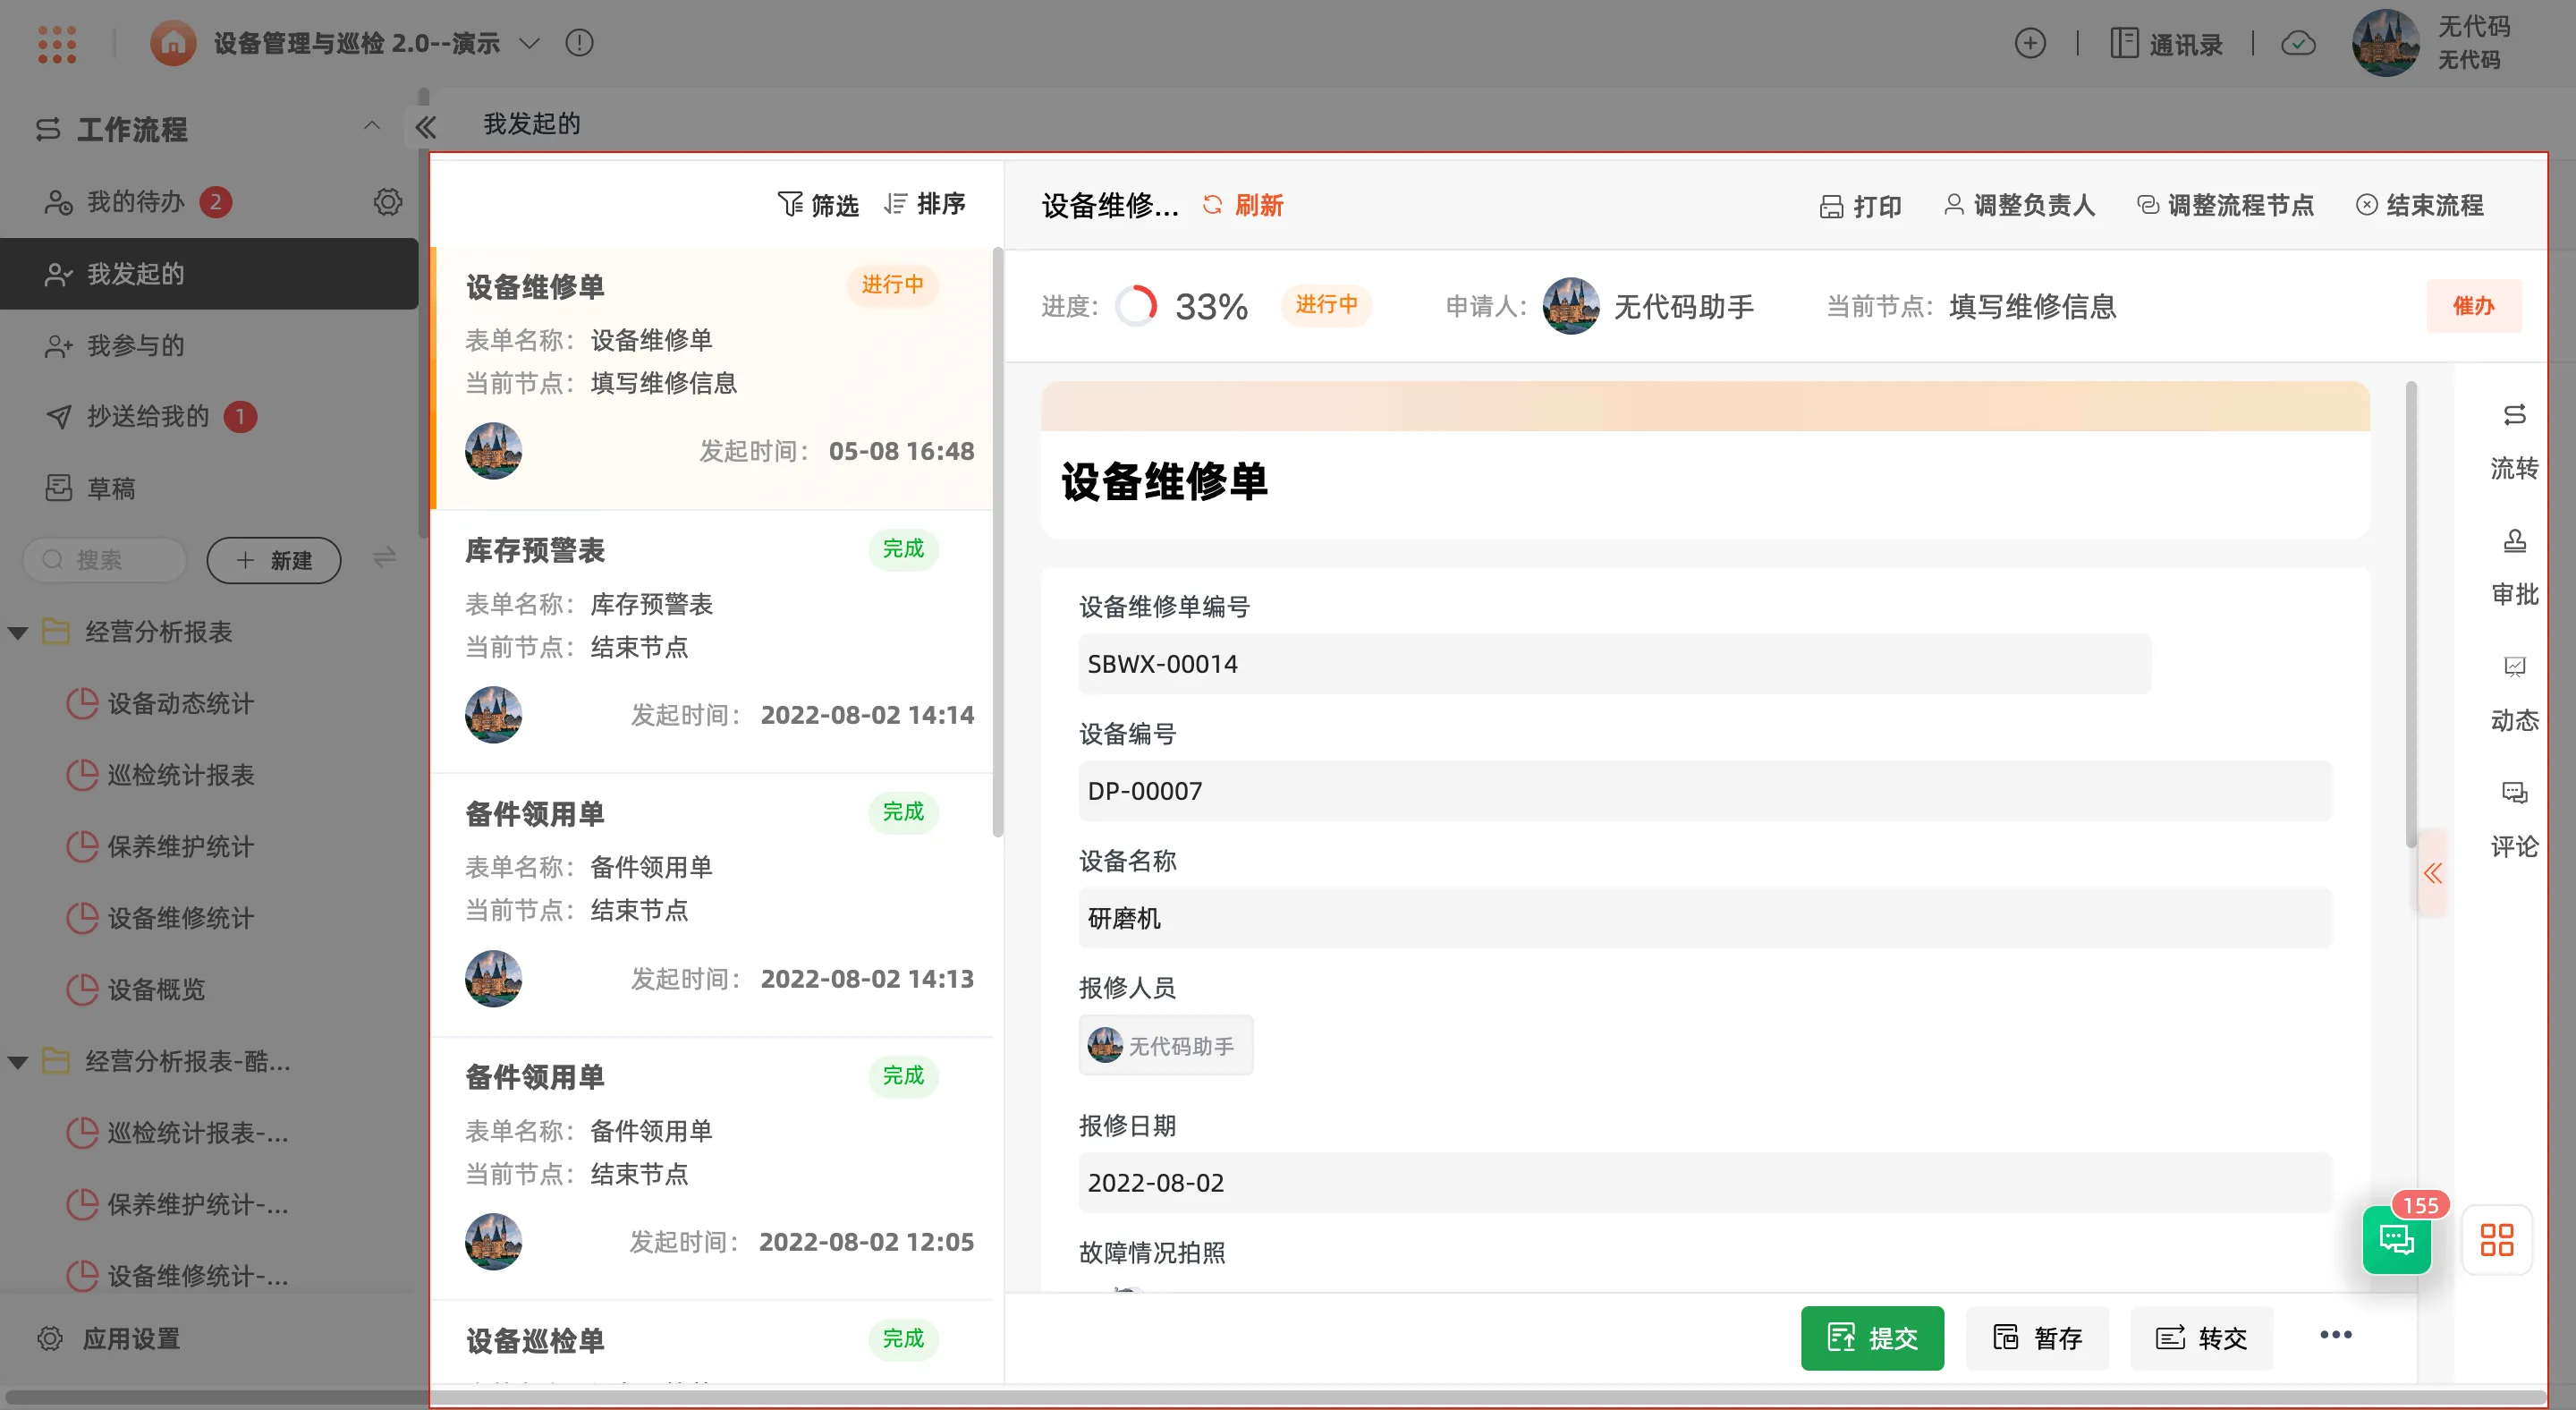Open the 流转 flow panel icon
This screenshot has height=1410, width=2576.
[2513, 415]
